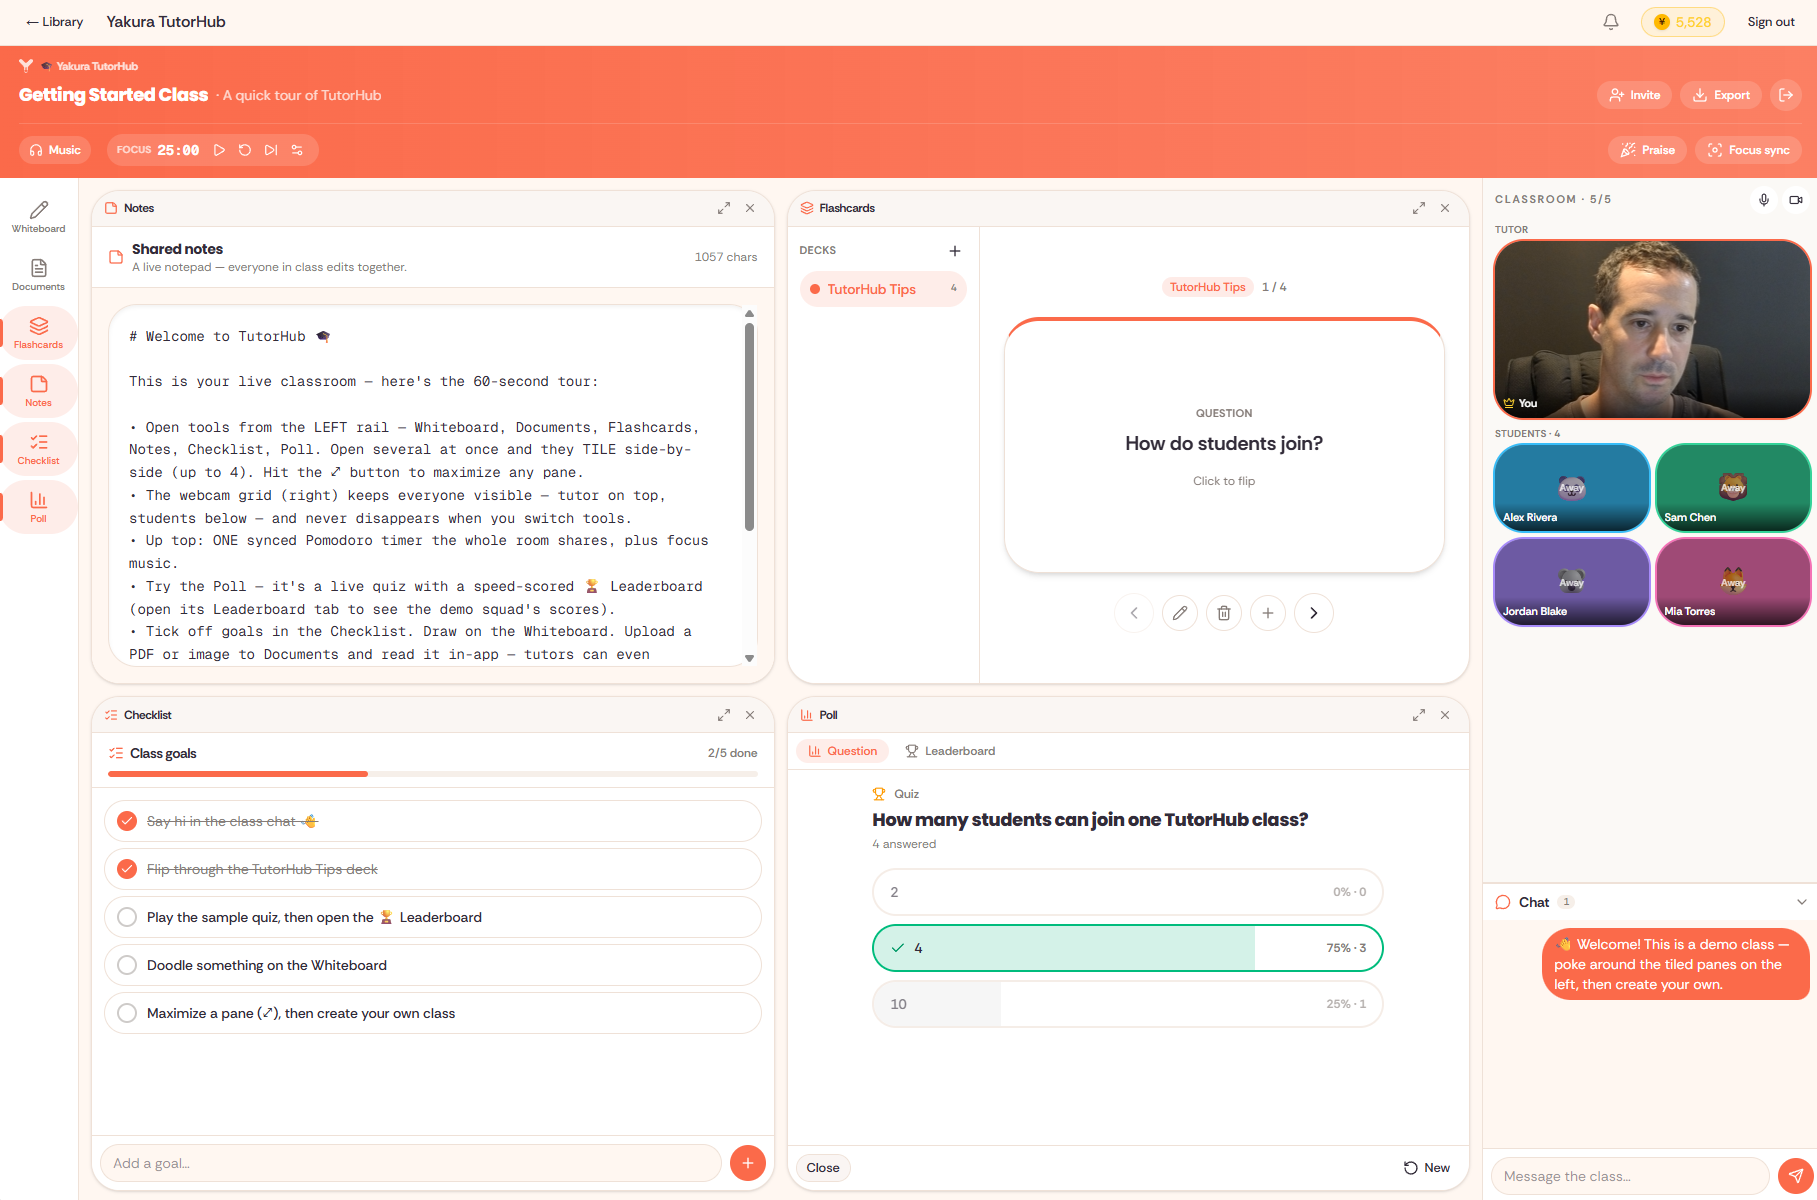Select the Question tab in Poll
Screen dimensions: 1817x1200
pos(842,751)
